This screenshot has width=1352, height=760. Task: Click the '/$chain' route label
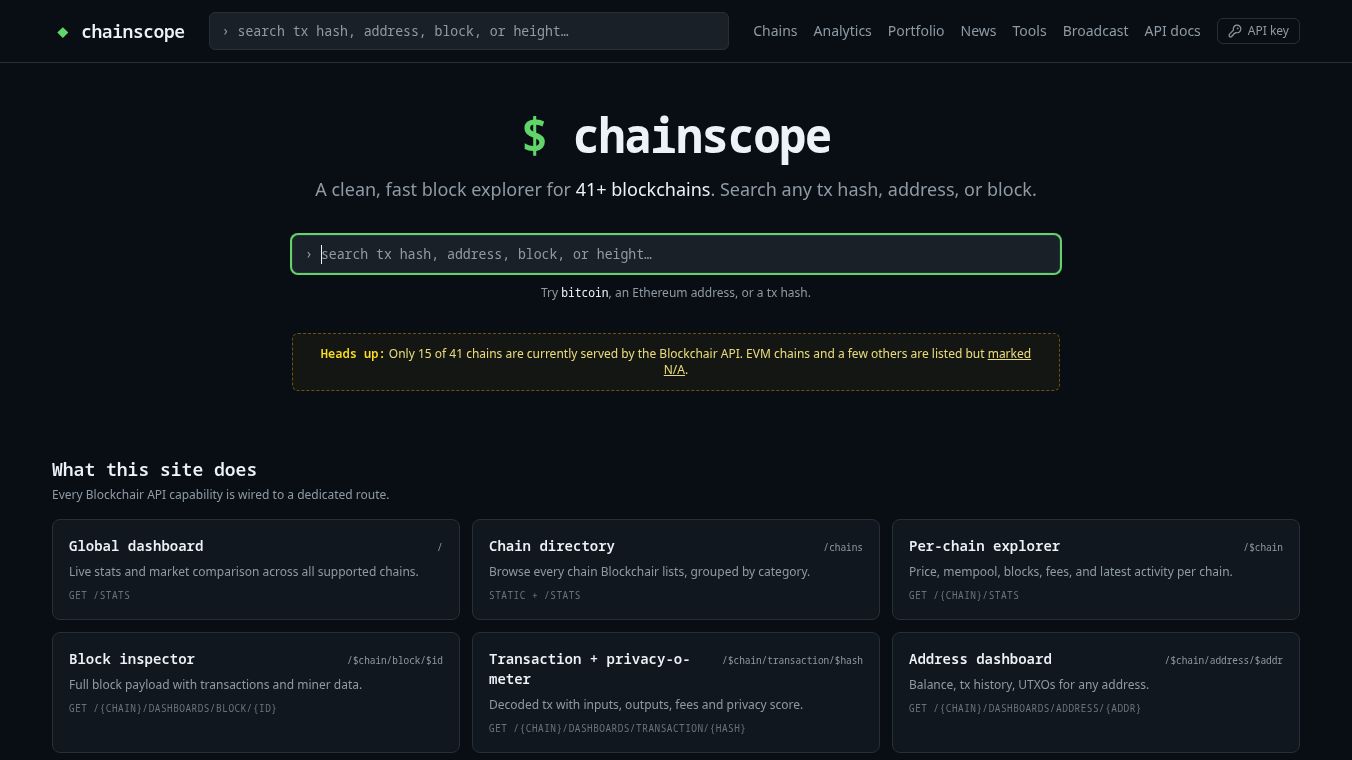[1263, 547]
